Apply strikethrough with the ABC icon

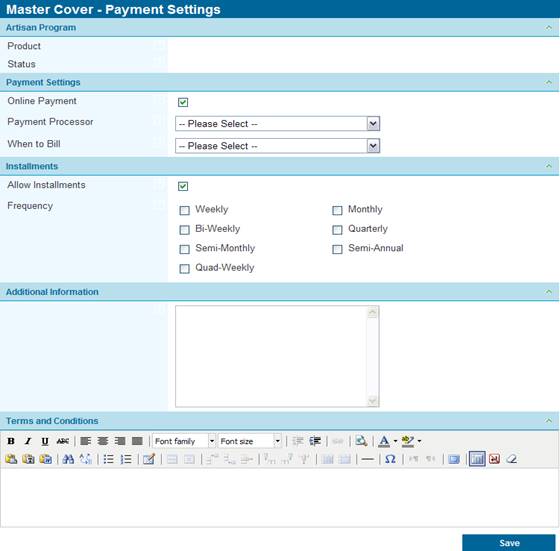[62, 441]
